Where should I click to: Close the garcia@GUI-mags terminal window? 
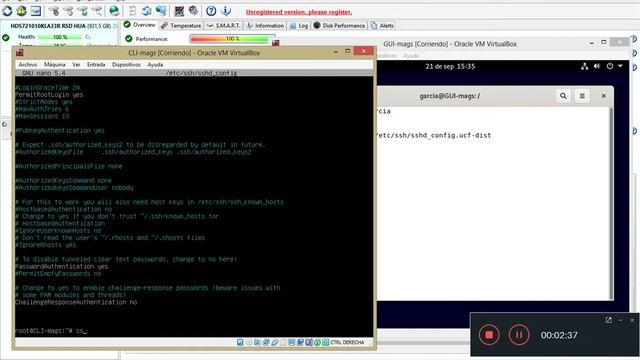pos(604,96)
